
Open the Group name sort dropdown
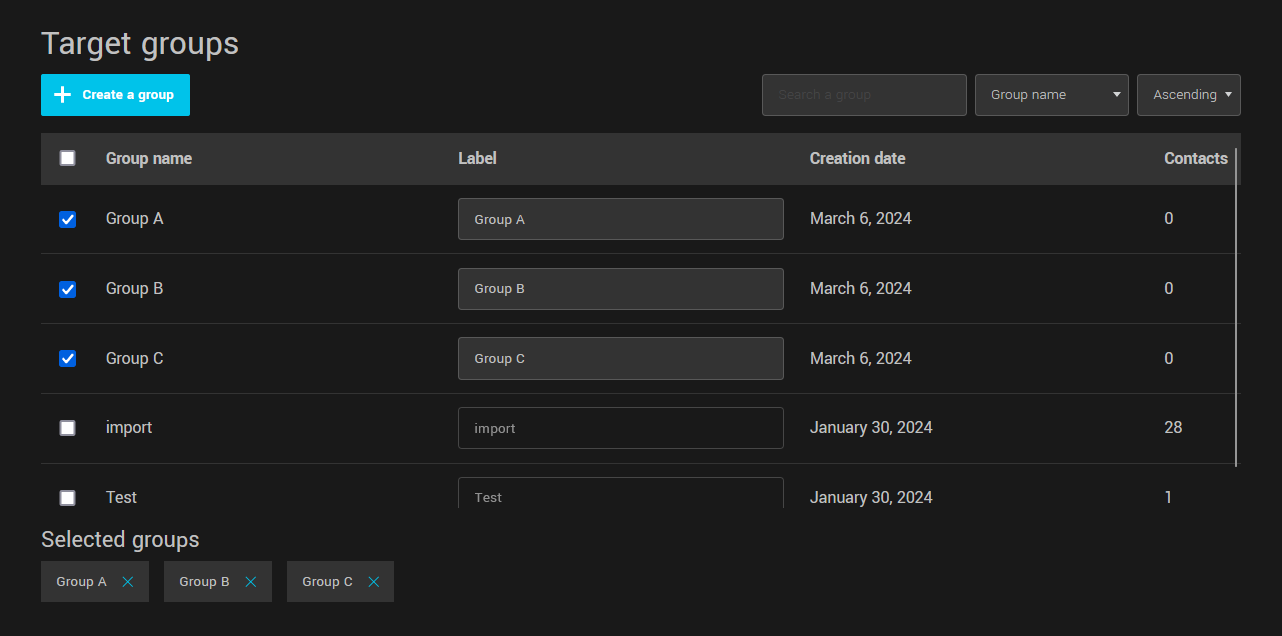[x=1051, y=95]
